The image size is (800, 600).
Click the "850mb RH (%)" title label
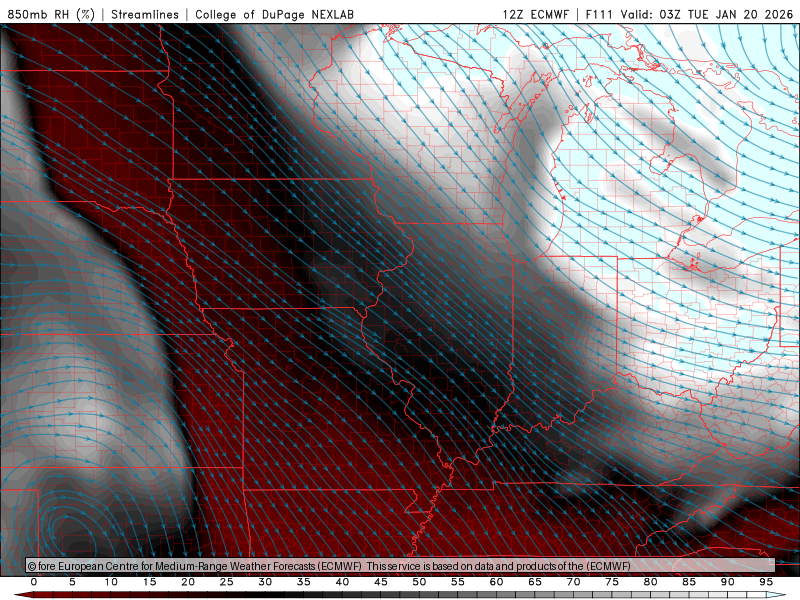tap(51, 14)
